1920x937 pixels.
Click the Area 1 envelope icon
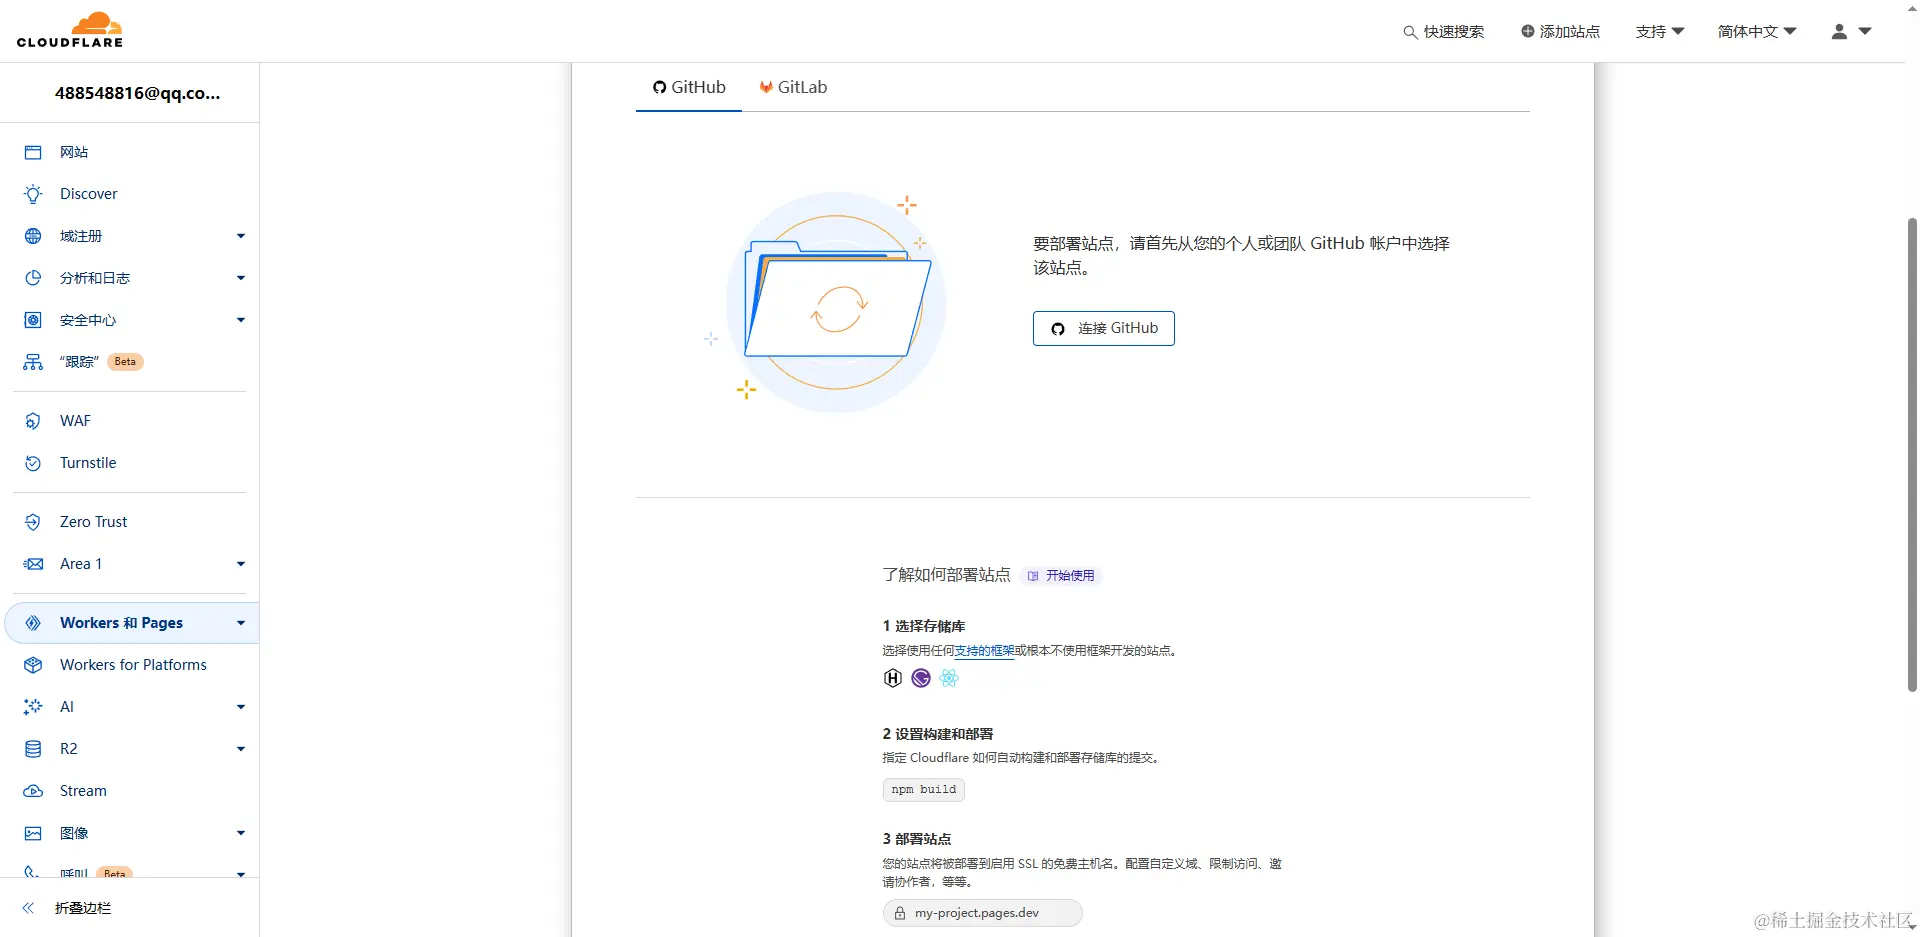(33, 564)
